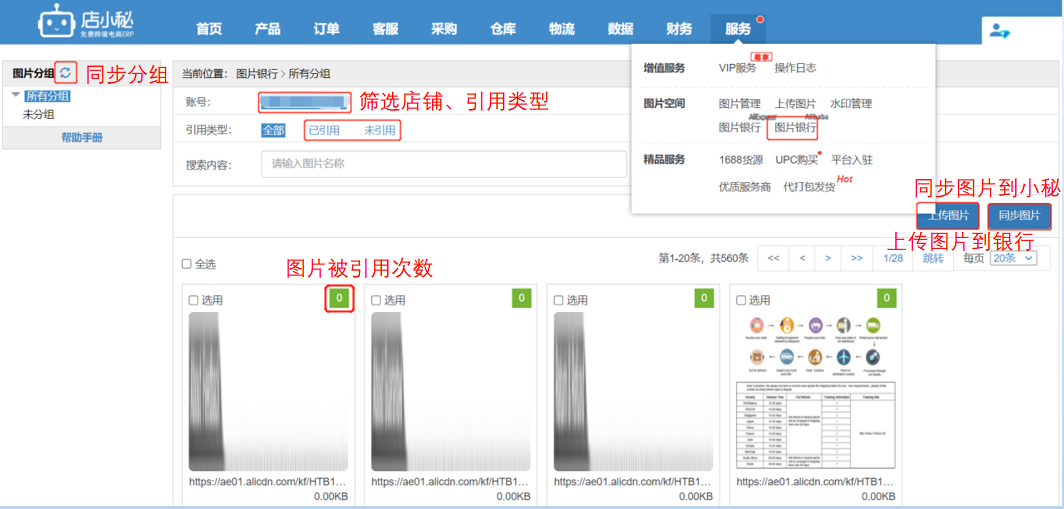Click first image's green reference count badge

pos(340,298)
